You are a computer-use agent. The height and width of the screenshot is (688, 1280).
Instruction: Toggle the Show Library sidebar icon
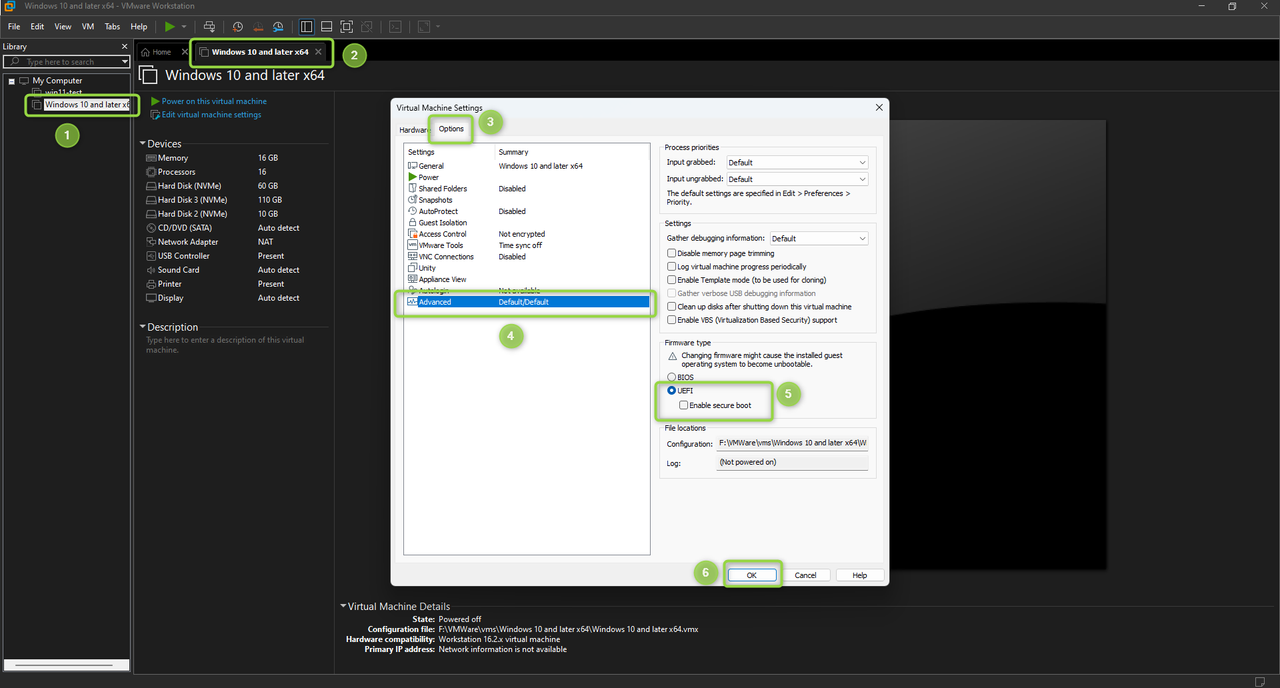[x=306, y=26]
